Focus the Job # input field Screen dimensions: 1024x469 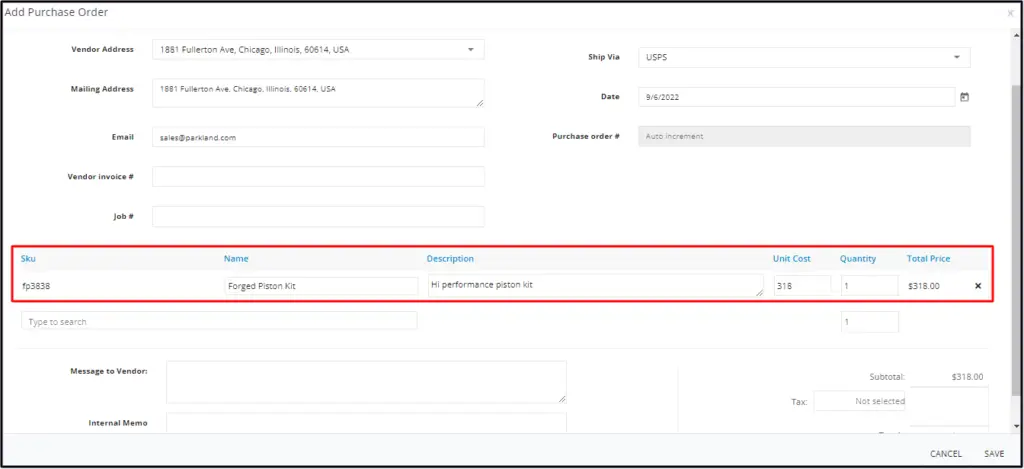(318, 216)
